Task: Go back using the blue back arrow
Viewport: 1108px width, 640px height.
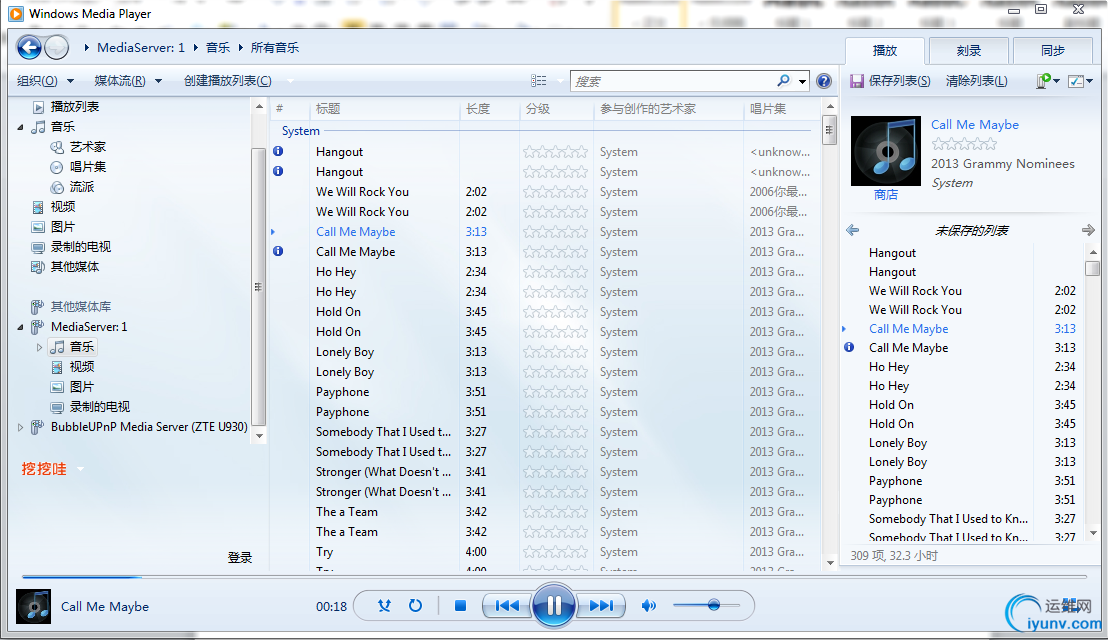Action: click(x=30, y=47)
